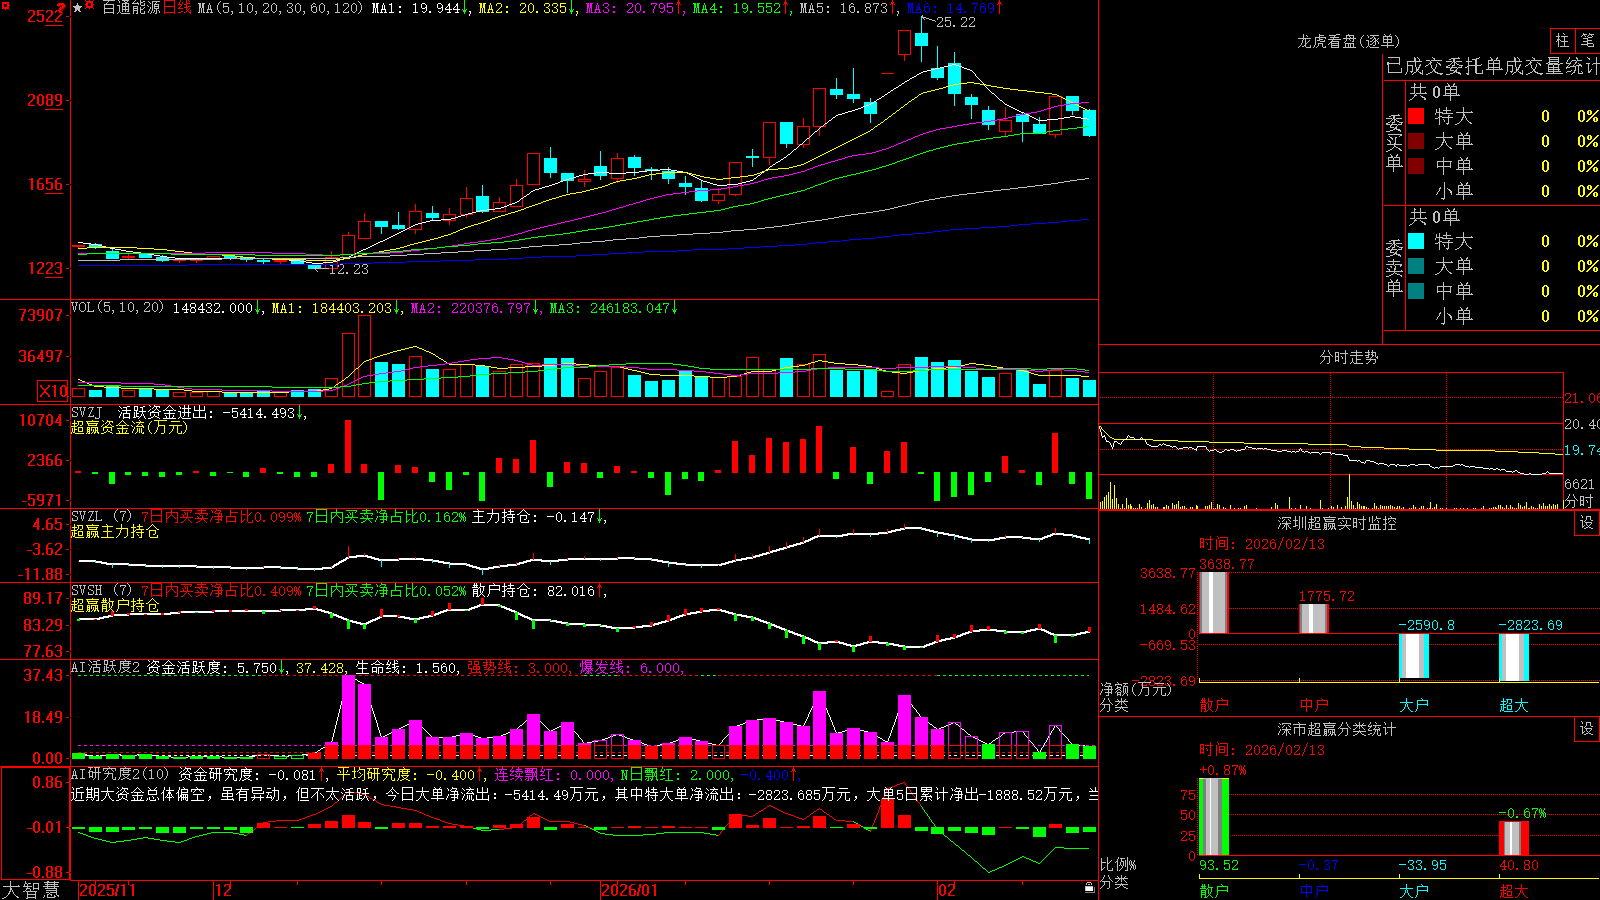Click the 超赢资金流(万元) label
The width and height of the screenshot is (1600, 900).
[x=129, y=427]
